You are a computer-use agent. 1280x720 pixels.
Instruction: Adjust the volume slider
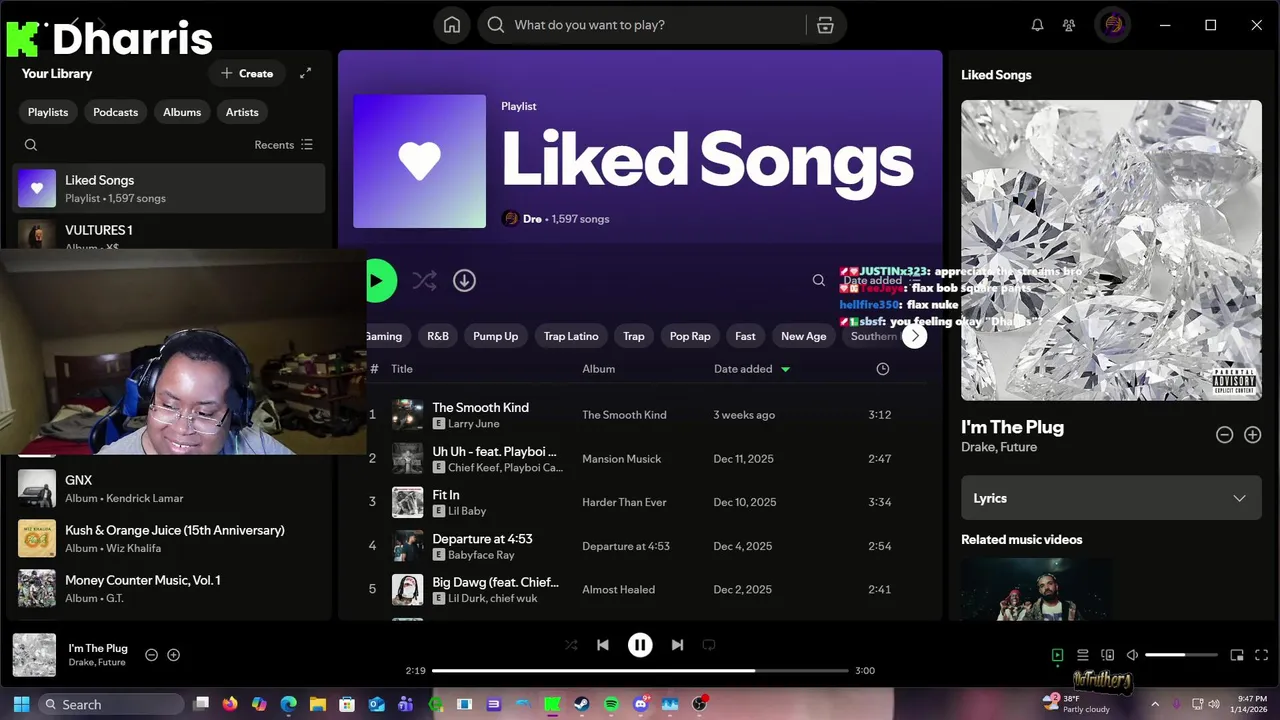coord(1181,655)
